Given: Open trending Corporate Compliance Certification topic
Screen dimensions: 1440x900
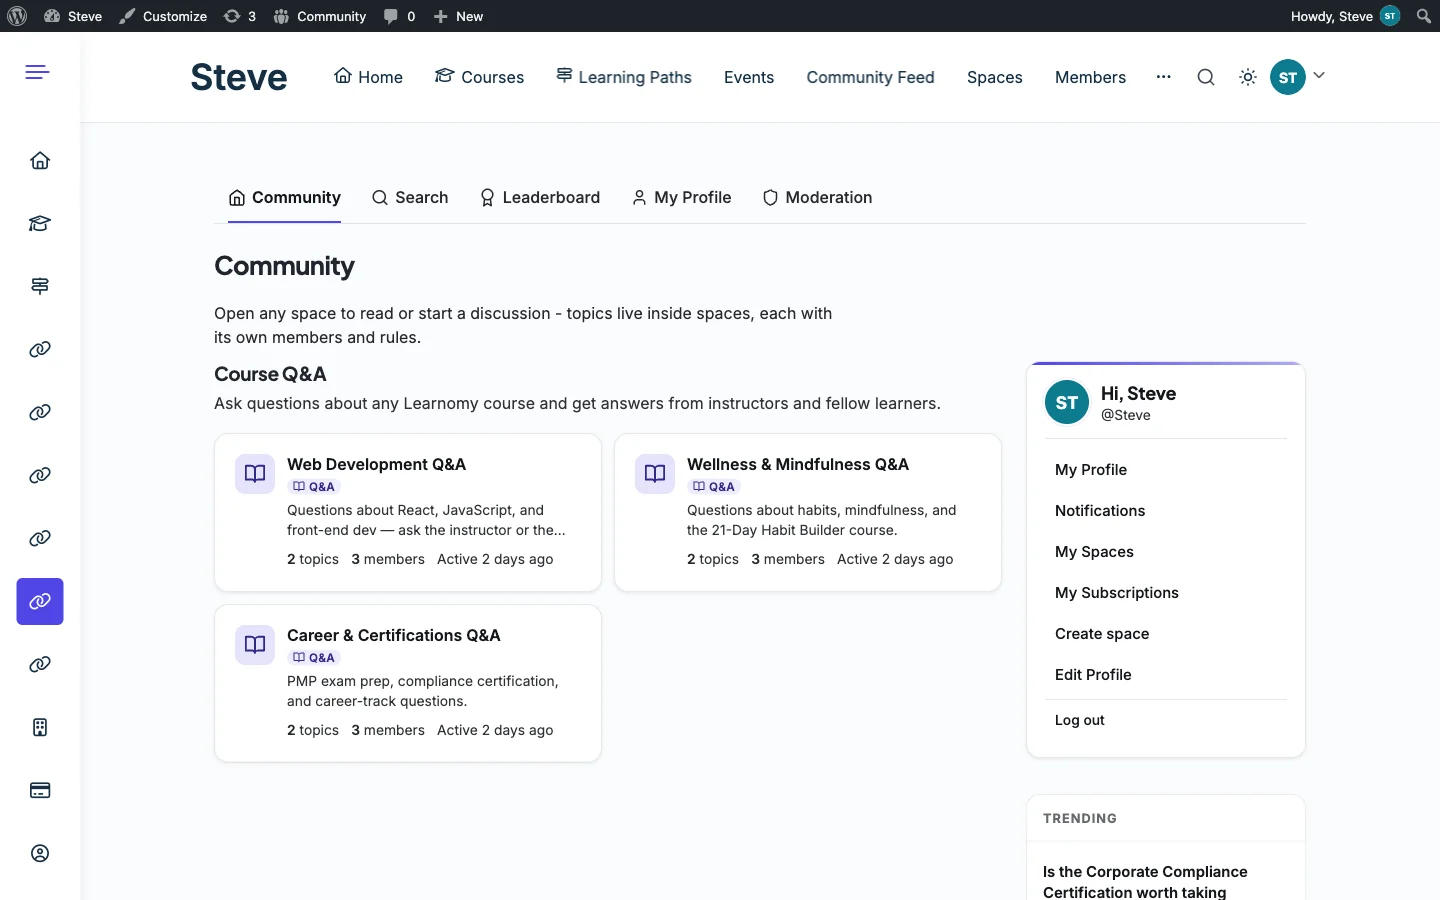Looking at the screenshot, I should point(1145,881).
